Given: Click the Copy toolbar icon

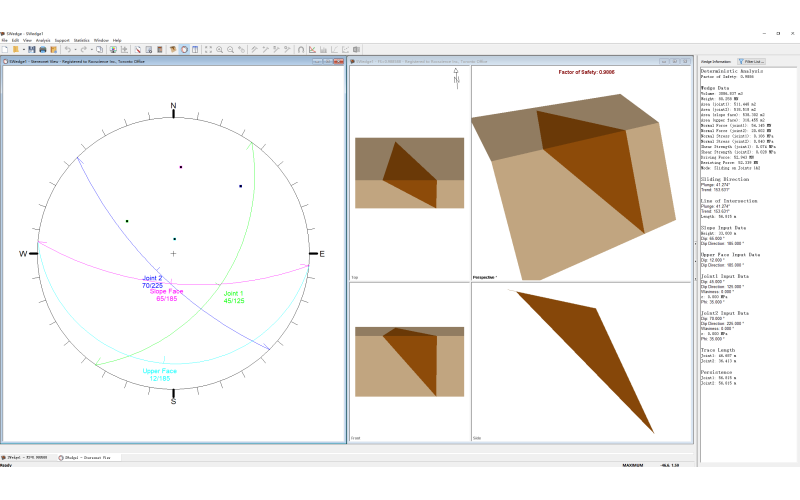Looking at the screenshot, I should coord(99,49).
